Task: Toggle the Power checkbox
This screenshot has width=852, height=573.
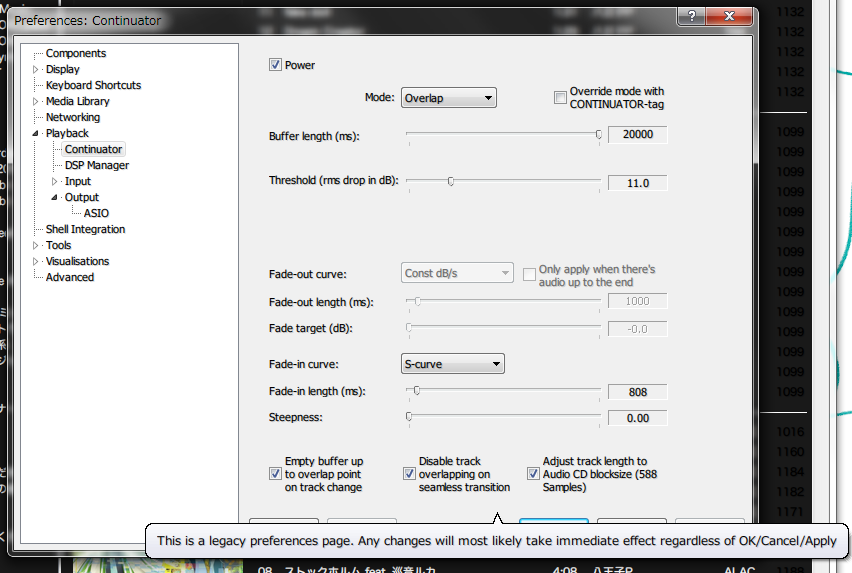Action: pos(275,66)
